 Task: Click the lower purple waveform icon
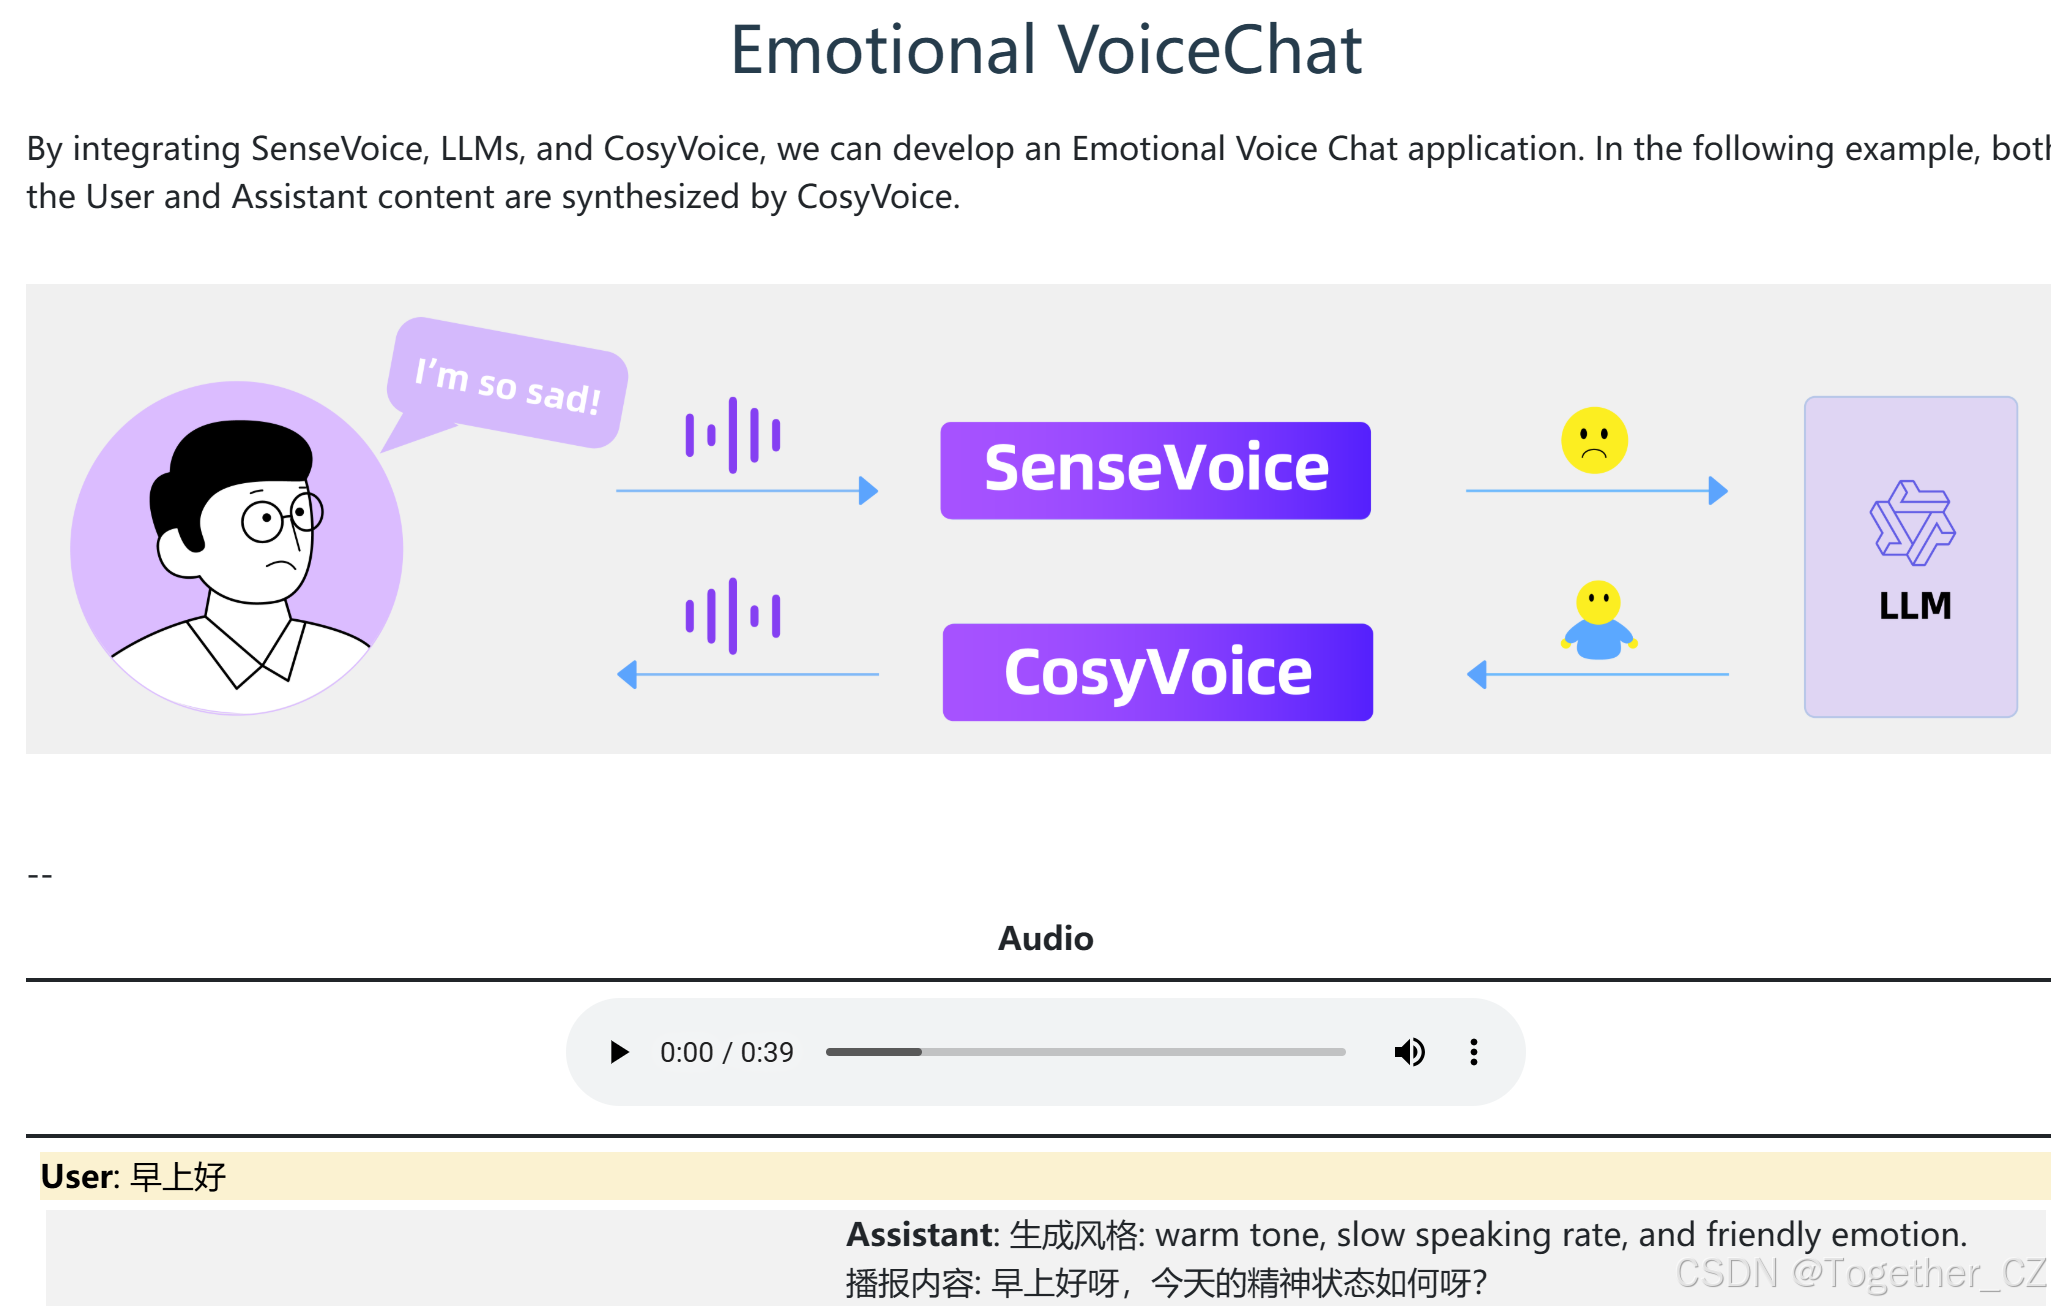point(731,613)
